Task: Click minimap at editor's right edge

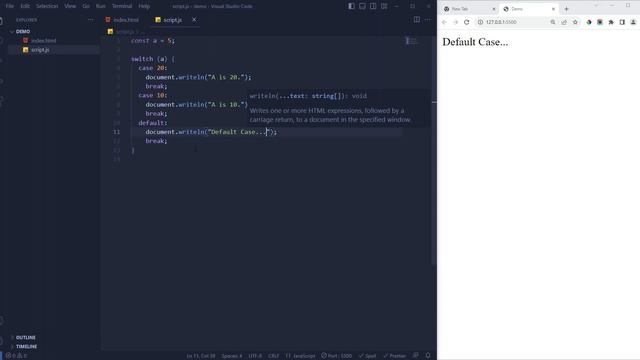Action: click(x=411, y=41)
